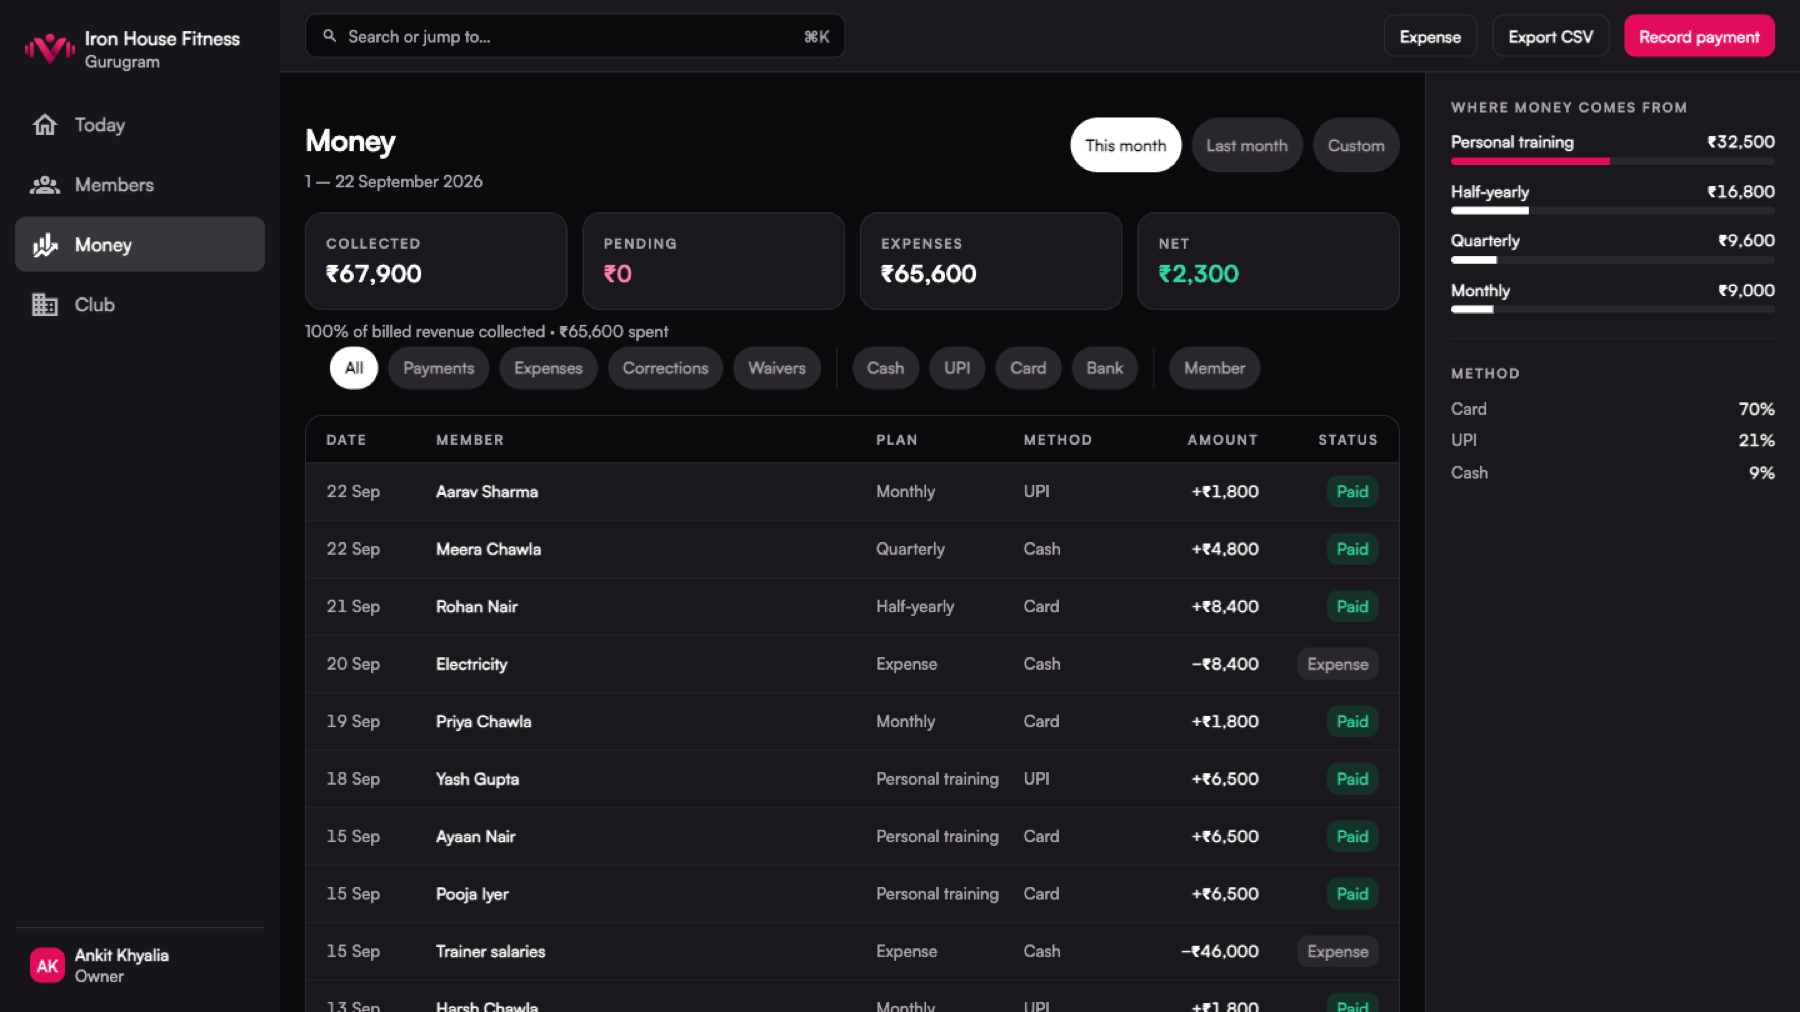Image resolution: width=1800 pixels, height=1012 pixels.
Task: Filter by Card method chip
Action: pos(1028,368)
